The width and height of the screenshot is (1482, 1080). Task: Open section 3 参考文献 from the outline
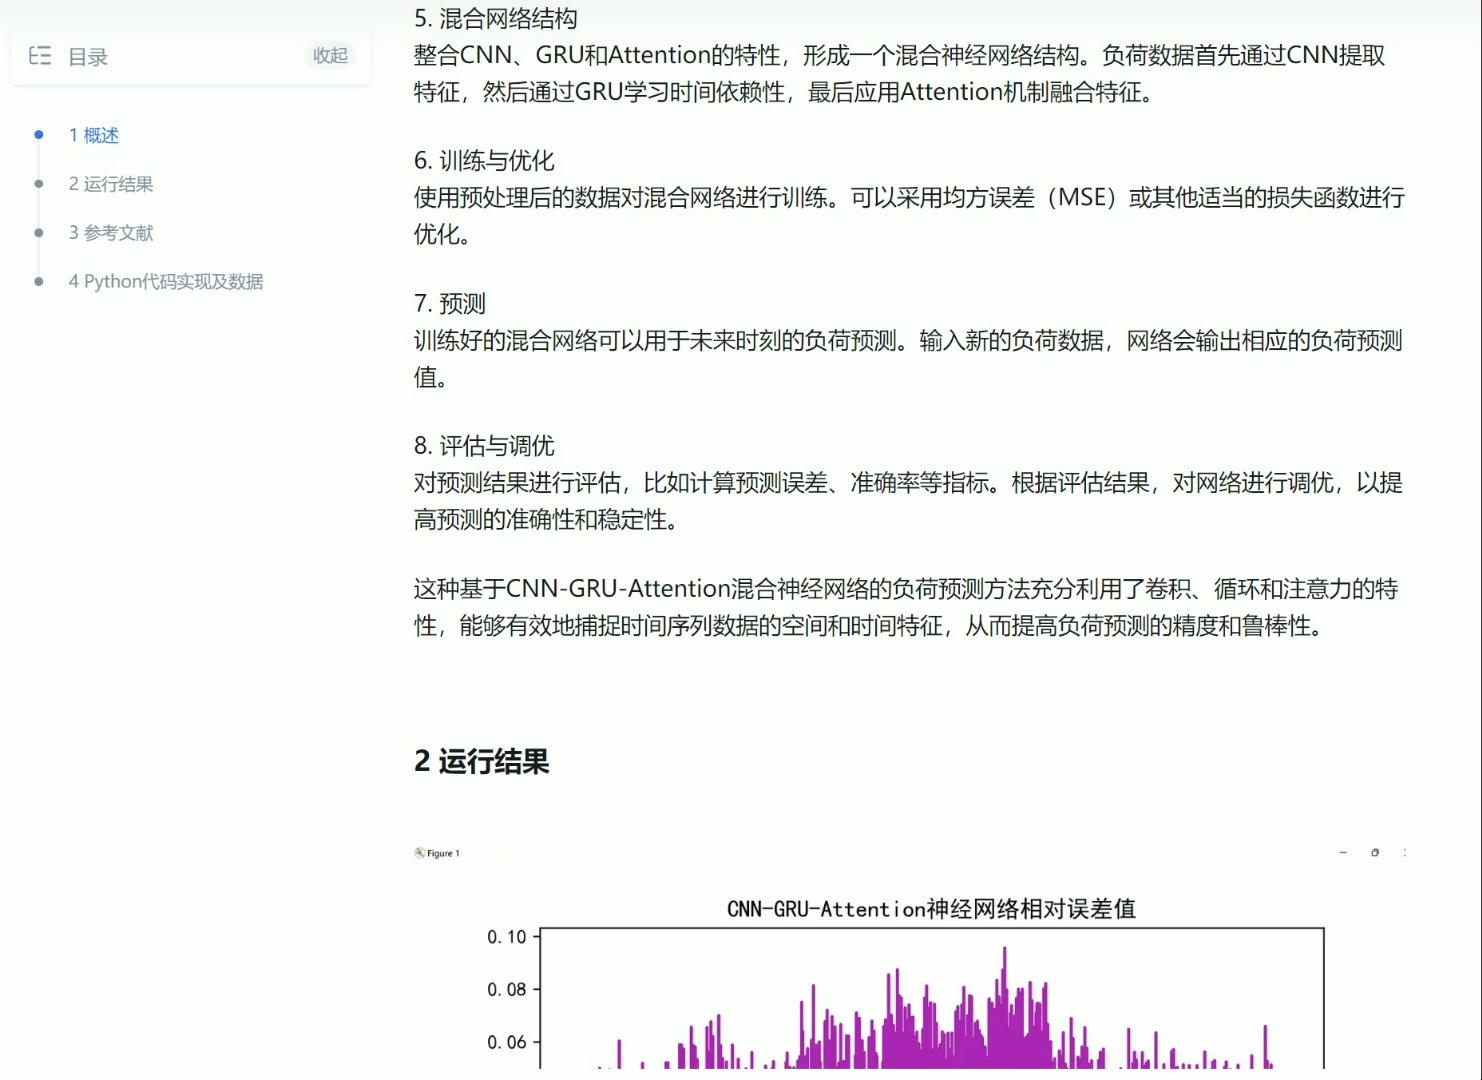(x=110, y=232)
